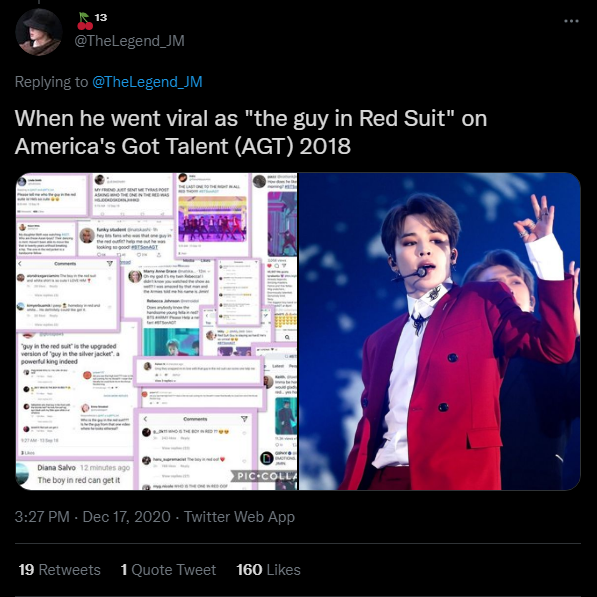Image resolution: width=597 pixels, height=597 pixels.
Task: View the 19 Retweets list
Action: point(59,570)
